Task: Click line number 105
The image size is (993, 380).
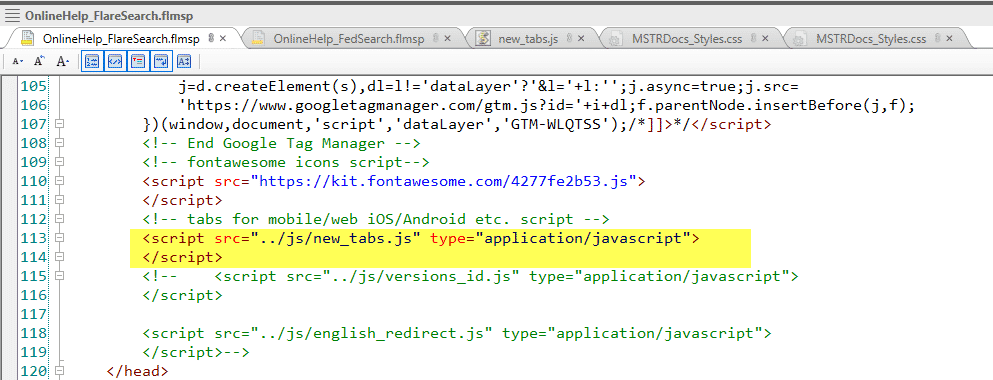Action: [34, 87]
